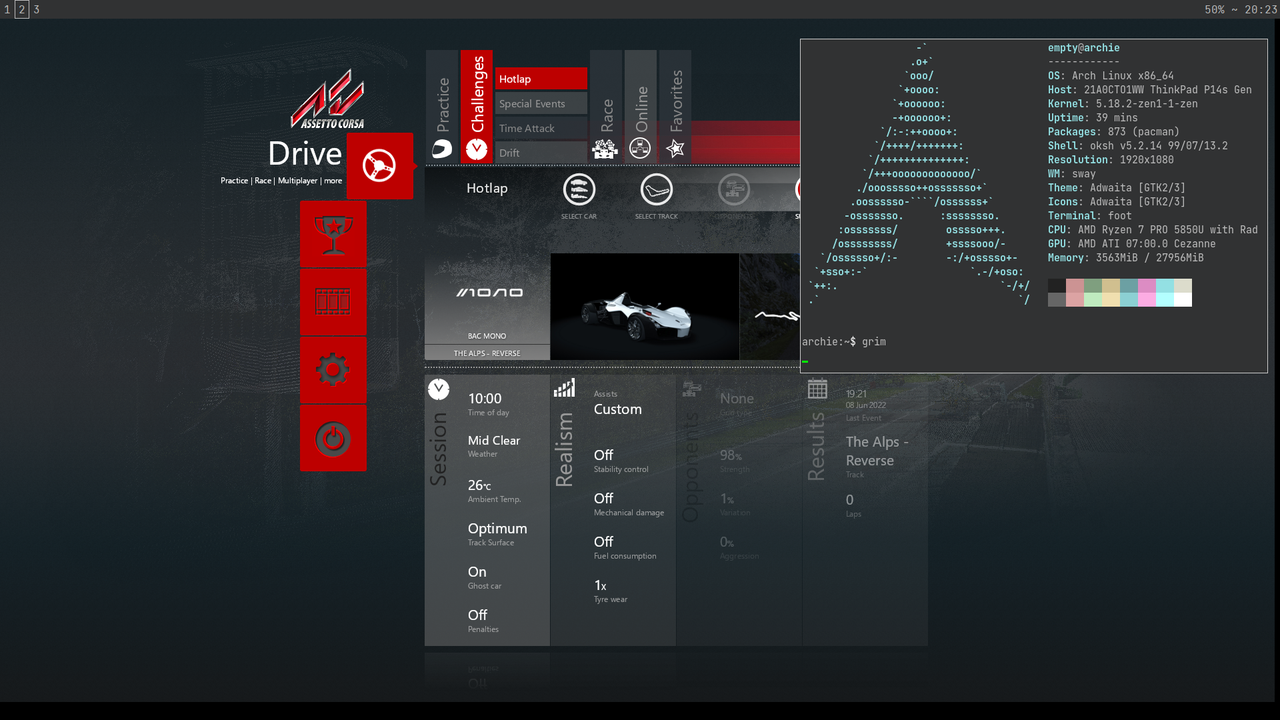Switch to sway workspace 3
Screen dimensions: 1280x720
(37, 9)
